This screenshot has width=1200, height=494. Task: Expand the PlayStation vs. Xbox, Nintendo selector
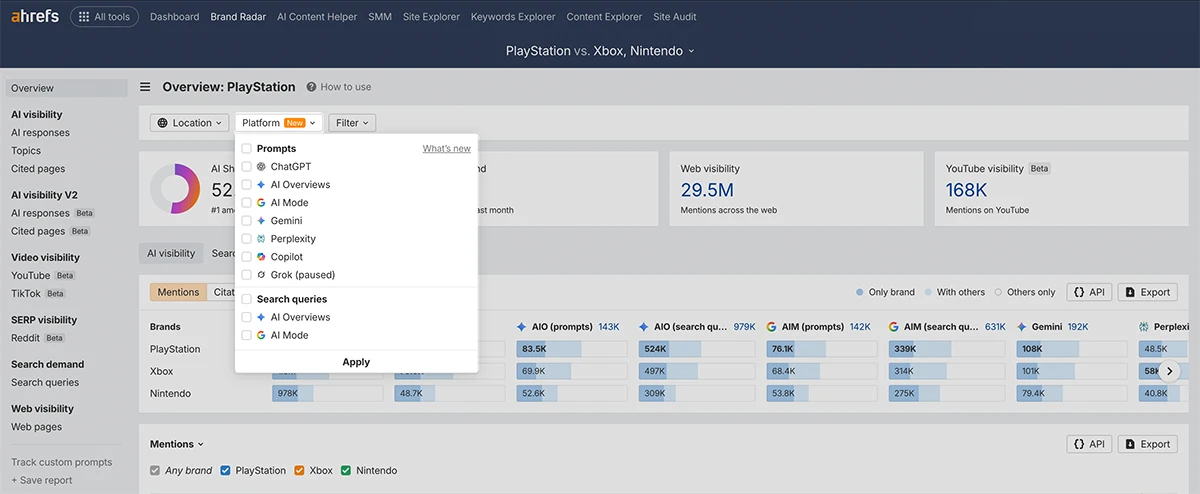[x=600, y=50]
